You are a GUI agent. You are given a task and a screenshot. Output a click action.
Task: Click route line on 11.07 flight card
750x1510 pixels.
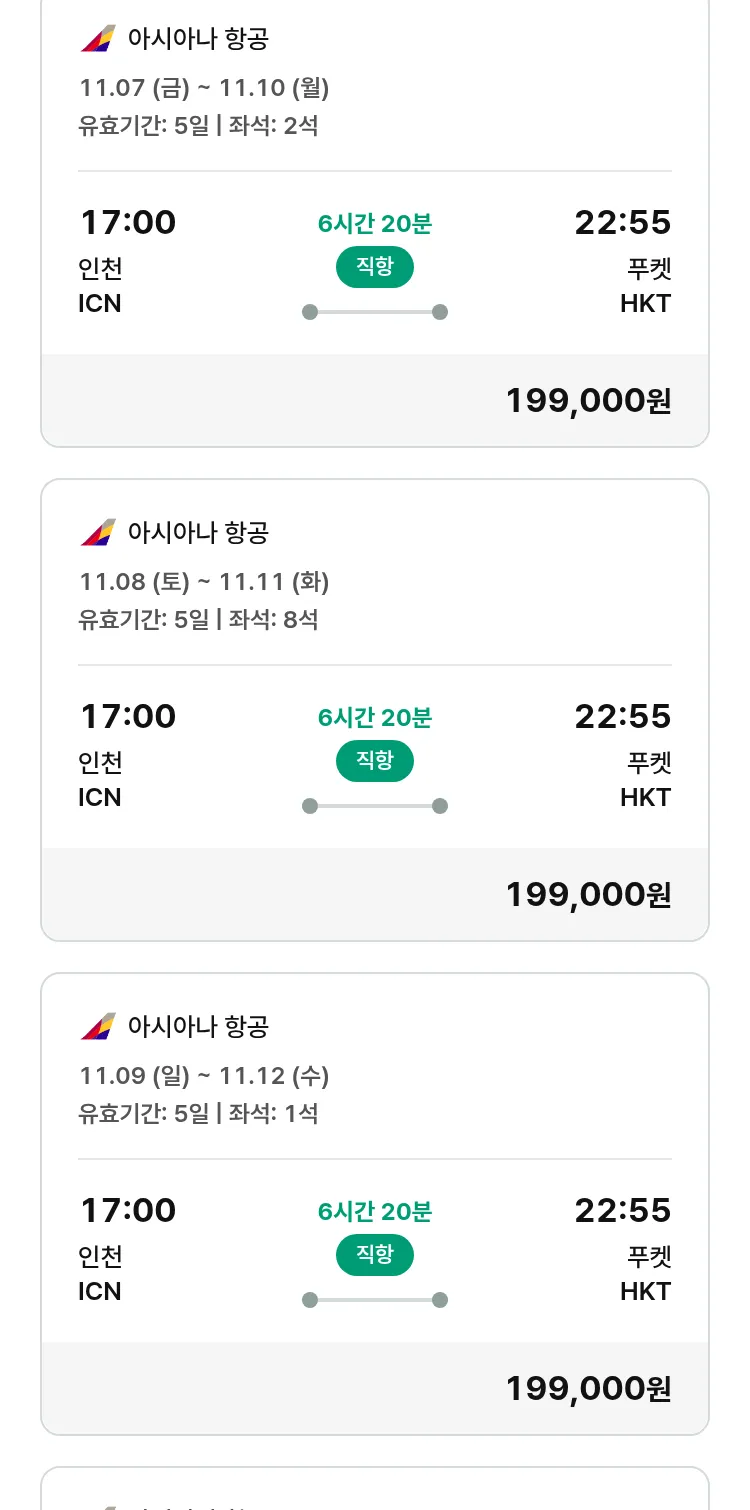[x=375, y=312]
